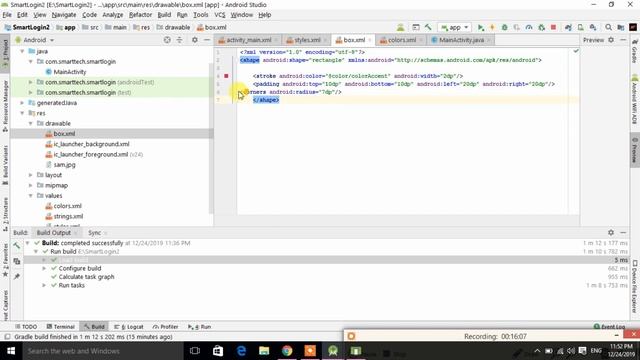640x360 pixels.
Task: Collapse the values folder arrow
Action: pyautogui.click(x=31, y=196)
